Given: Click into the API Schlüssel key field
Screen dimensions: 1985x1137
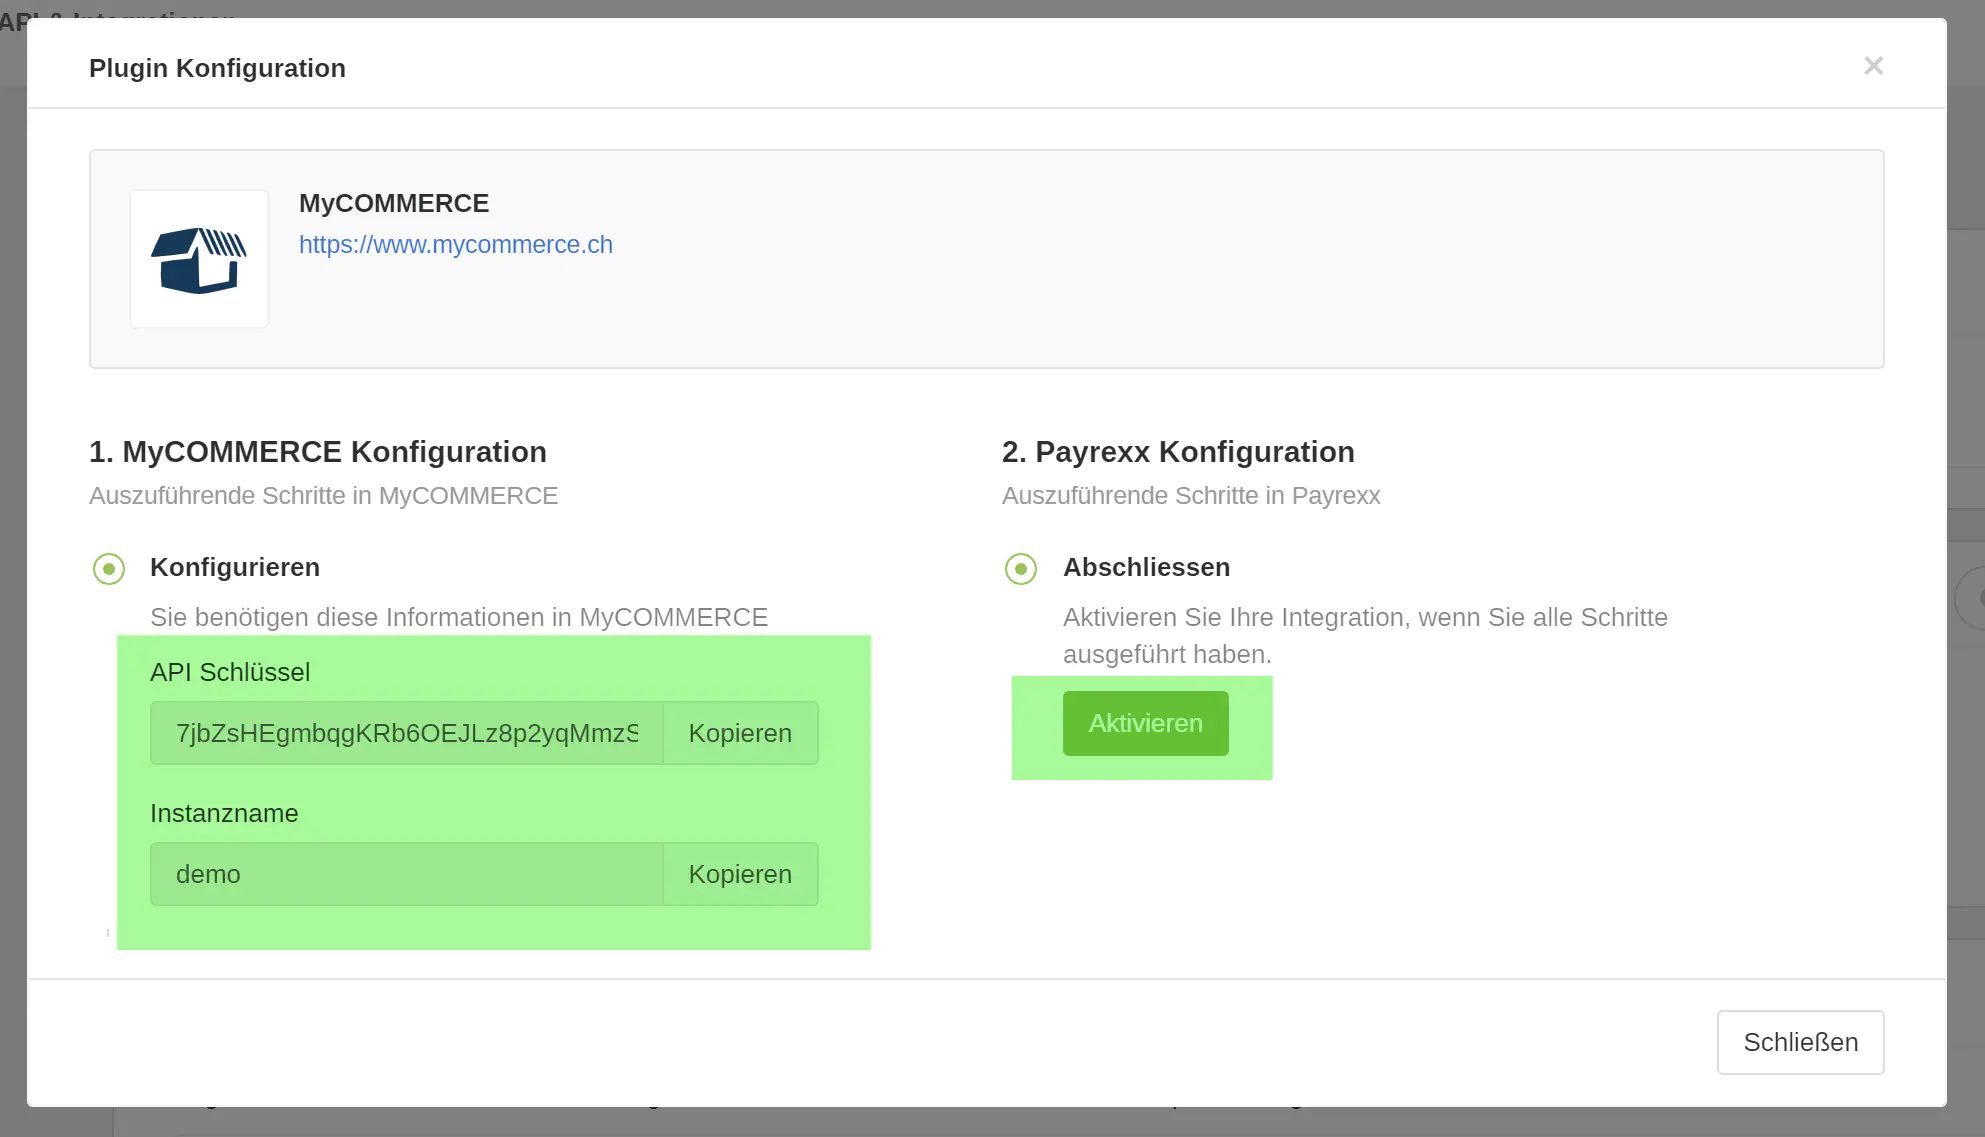Looking at the screenshot, I should 407,733.
